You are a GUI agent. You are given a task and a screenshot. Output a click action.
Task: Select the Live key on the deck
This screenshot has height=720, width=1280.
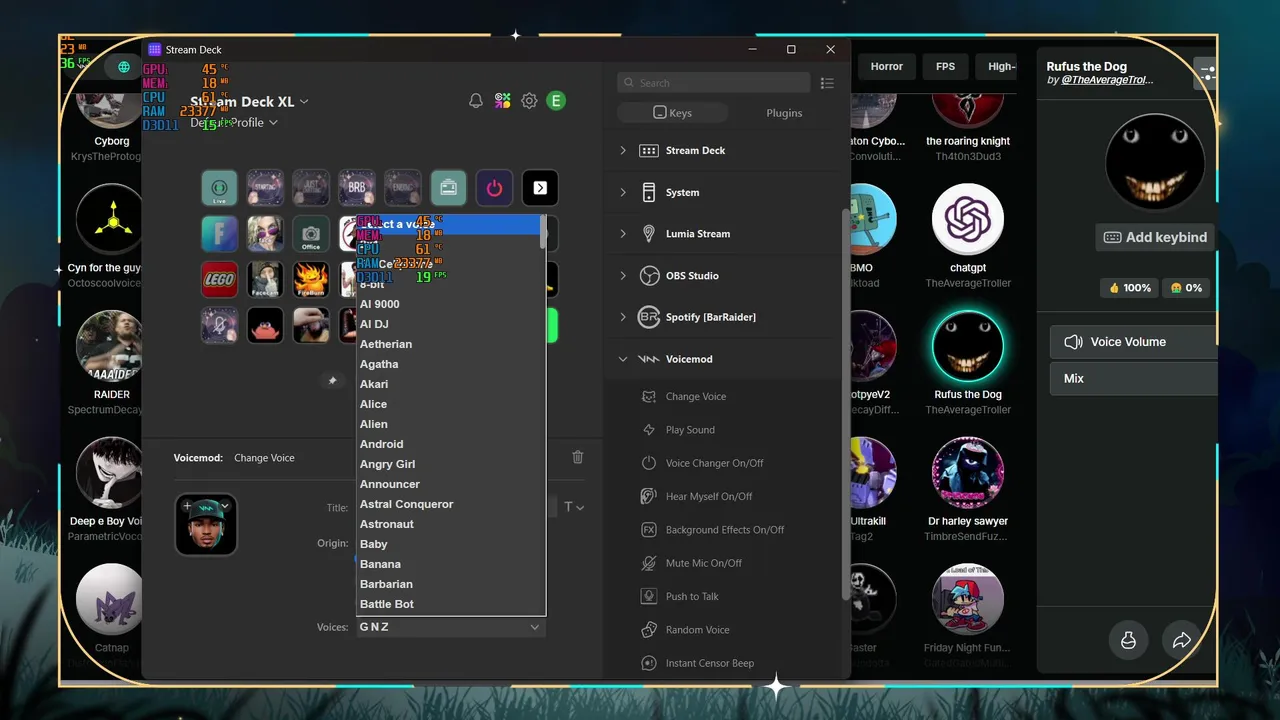219,187
